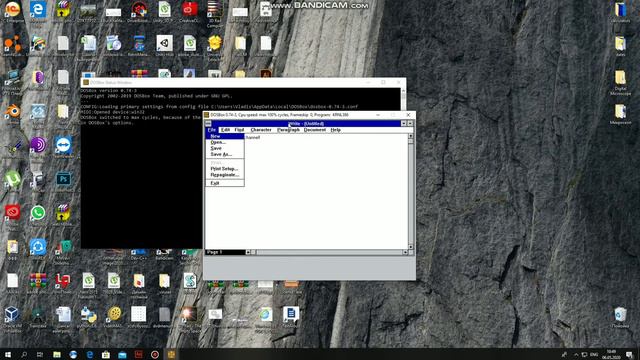Image resolution: width=640 pixels, height=360 pixels.
Task: Open Microsoft Store on the taskbar
Action: pyautogui.click(x=106, y=354)
